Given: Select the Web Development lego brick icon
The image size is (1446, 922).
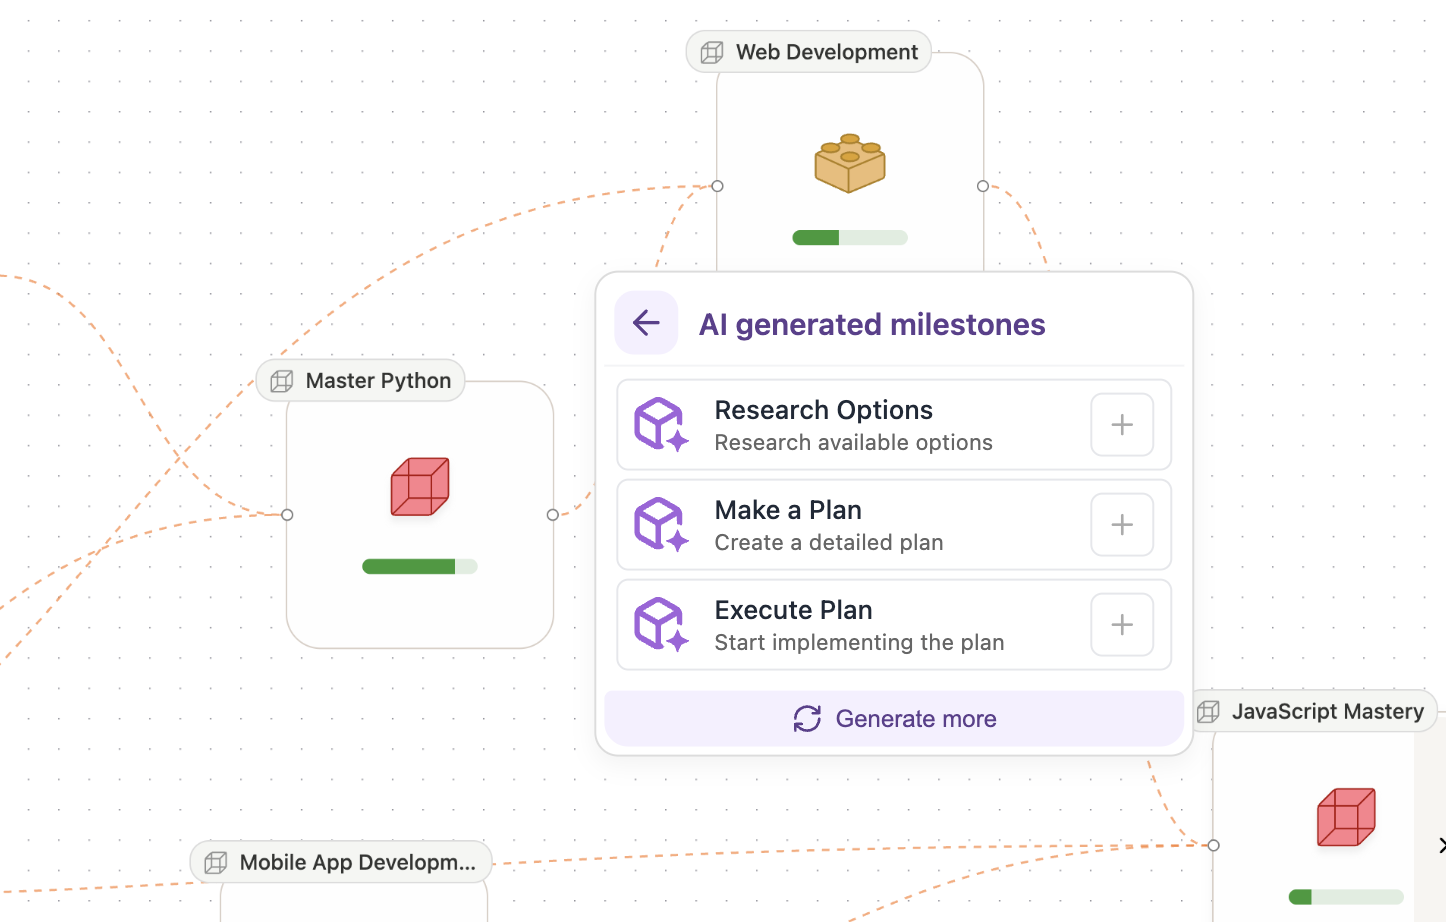Looking at the screenshot, I should 849,163.
